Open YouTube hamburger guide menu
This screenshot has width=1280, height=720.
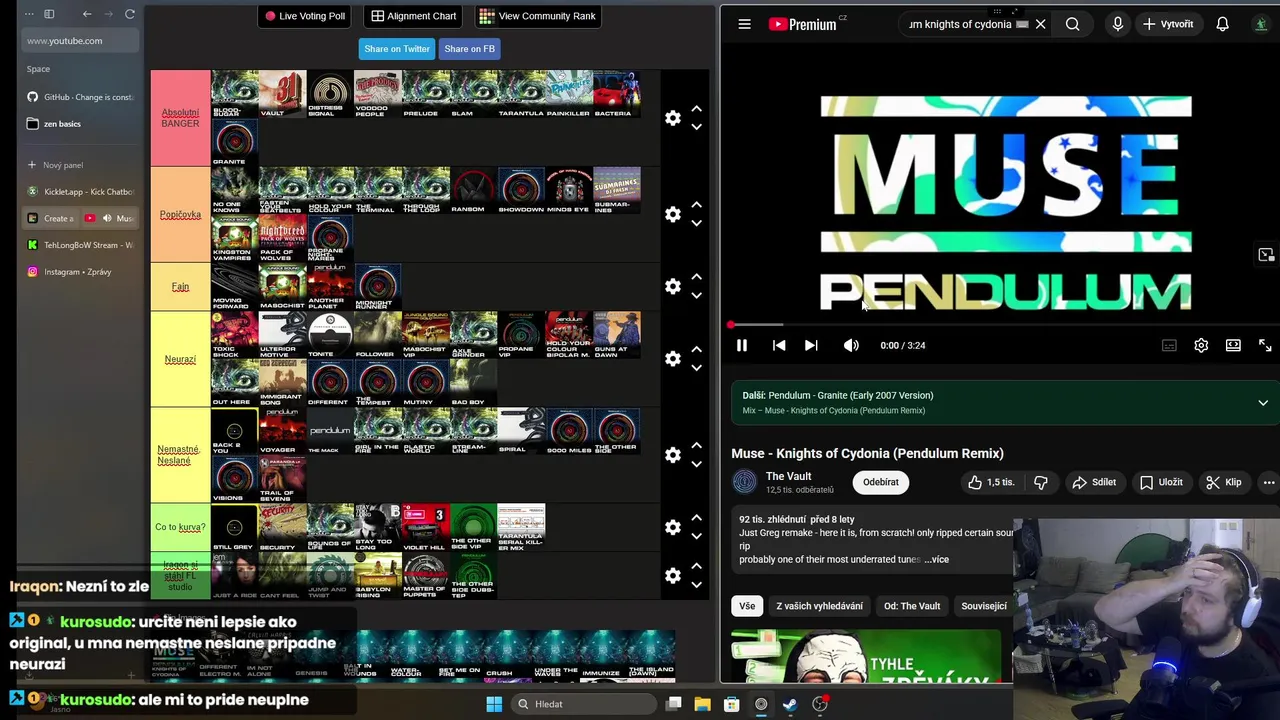(744, 24)
